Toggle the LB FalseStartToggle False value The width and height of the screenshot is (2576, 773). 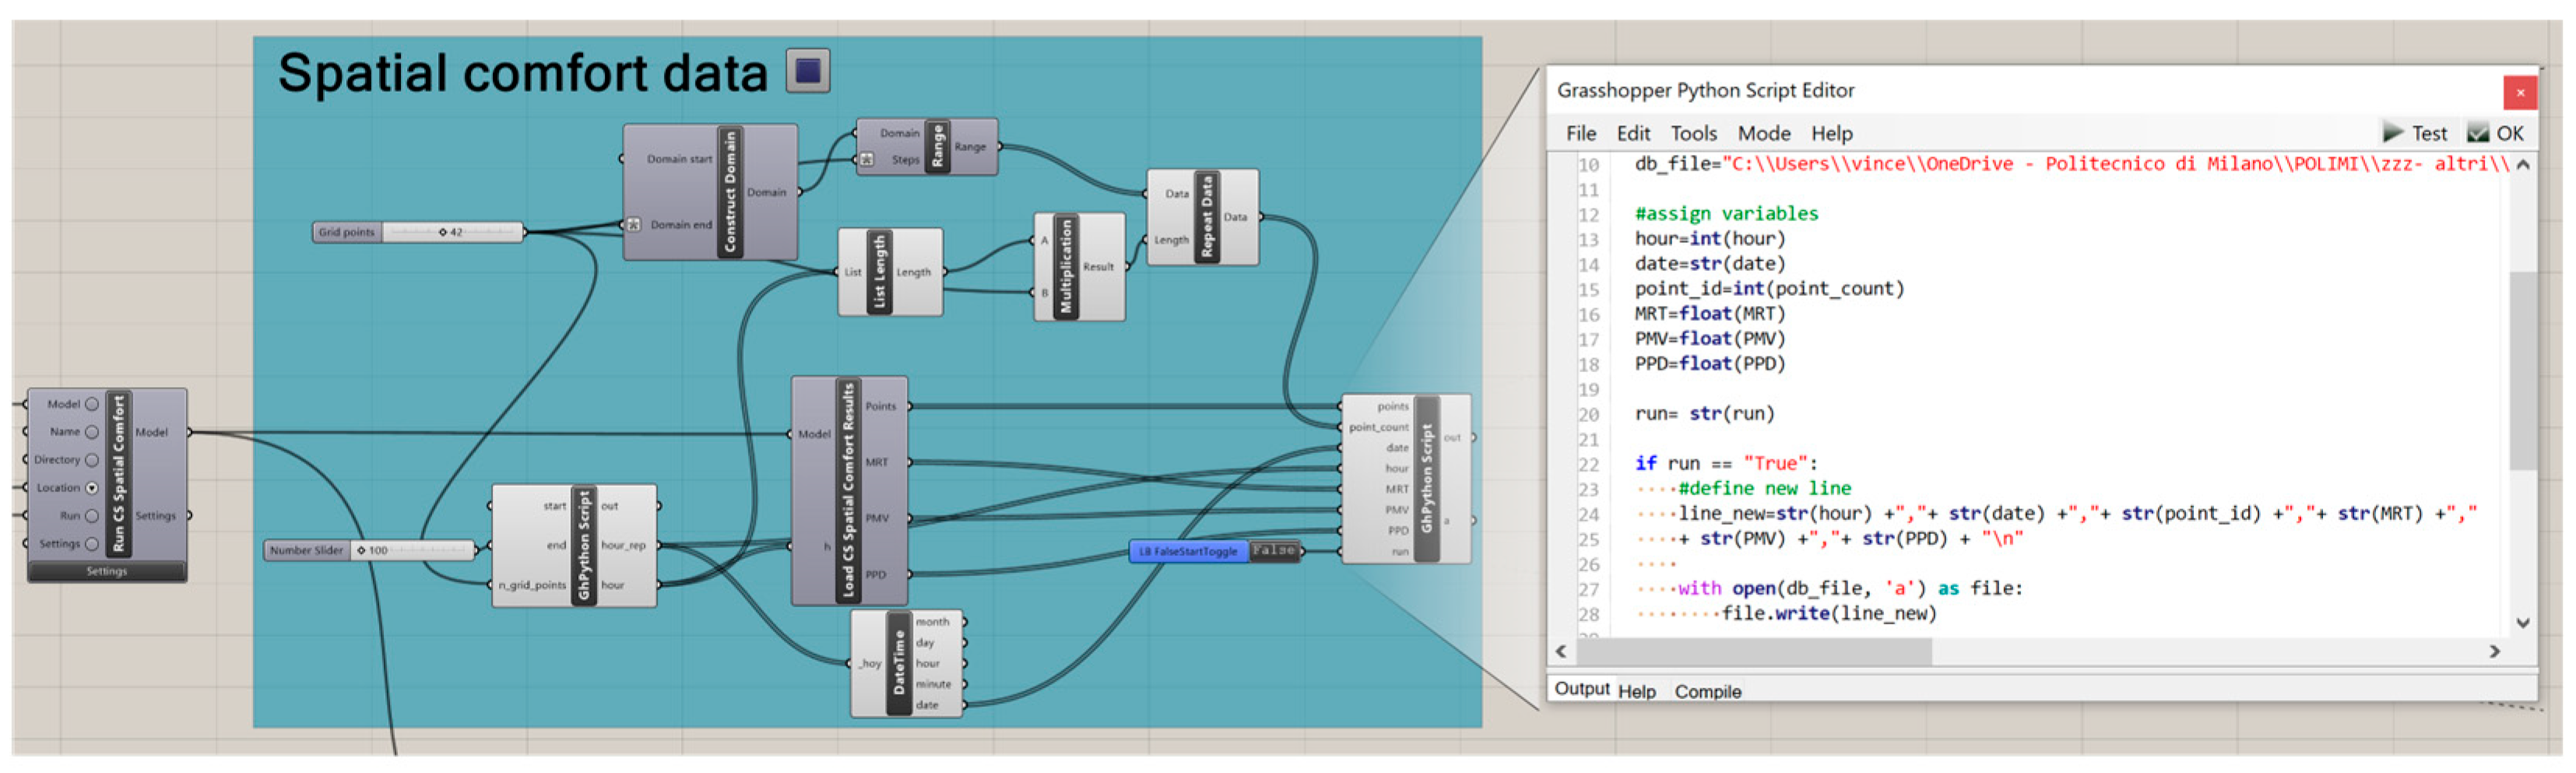(x=1273, y=551)
